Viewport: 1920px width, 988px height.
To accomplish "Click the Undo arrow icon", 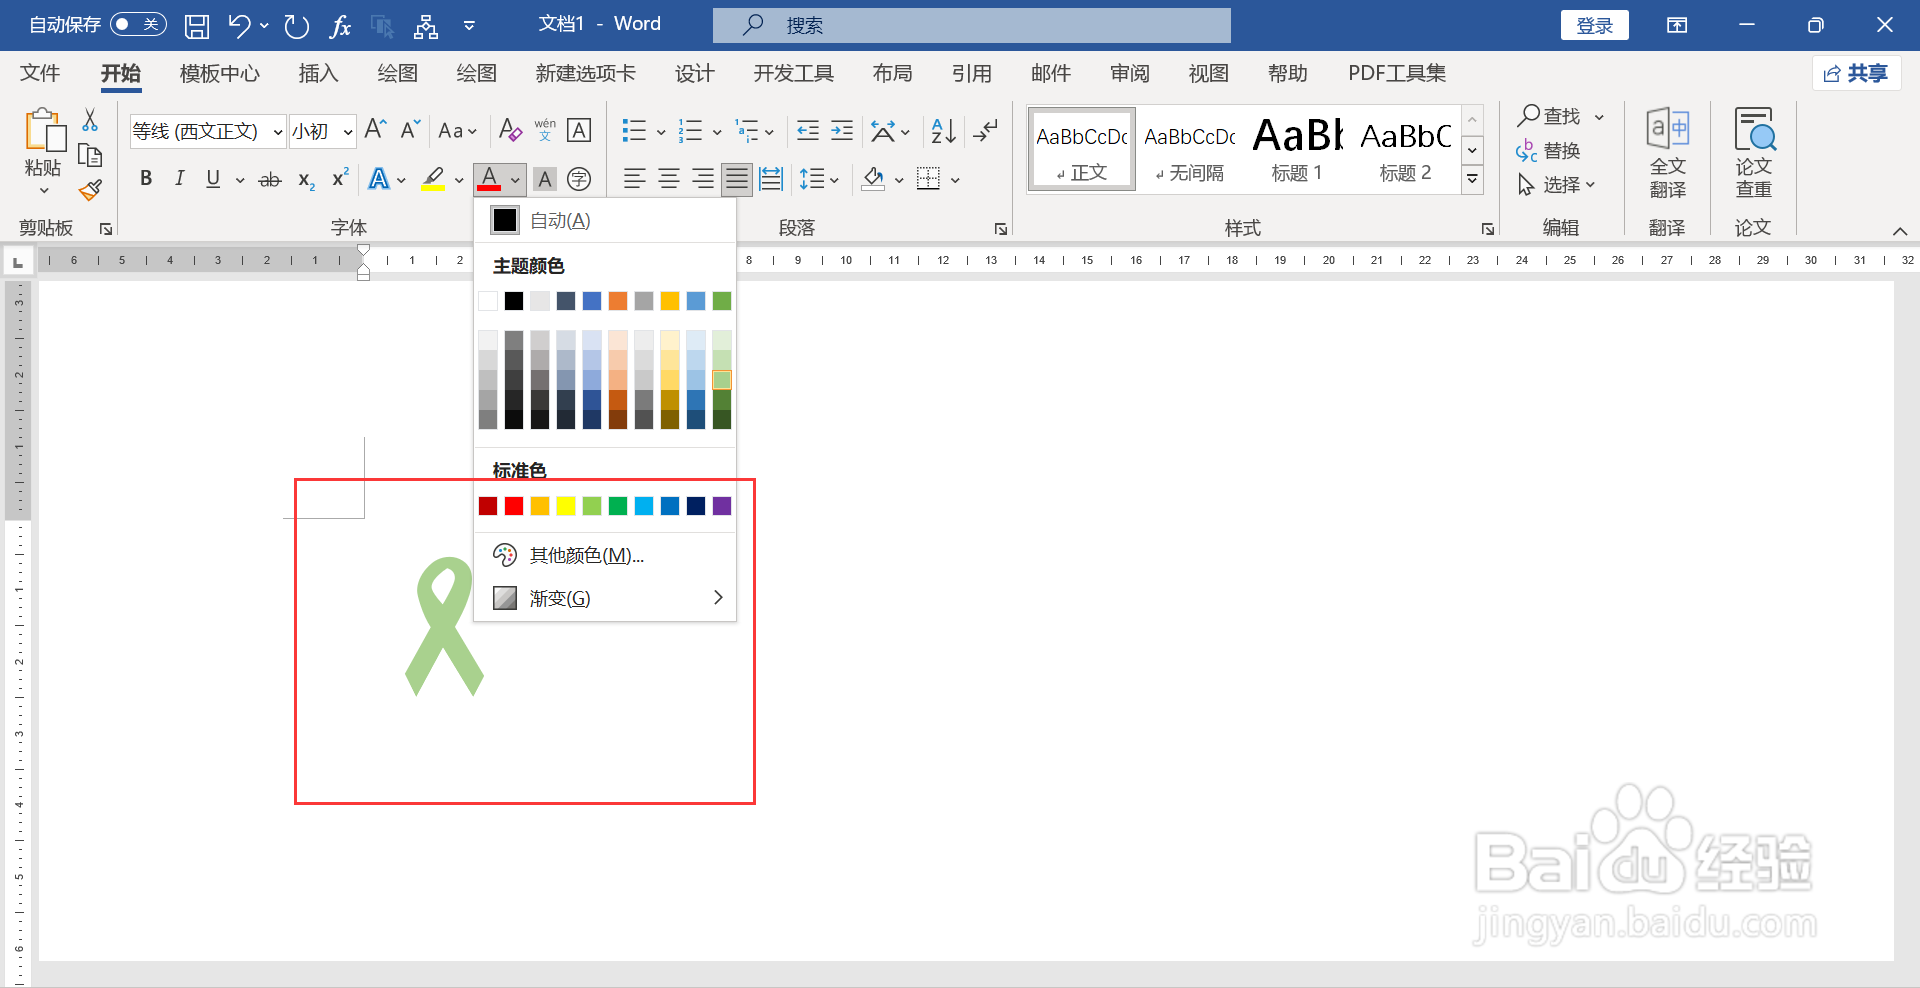I will click(x=239, y=26).
